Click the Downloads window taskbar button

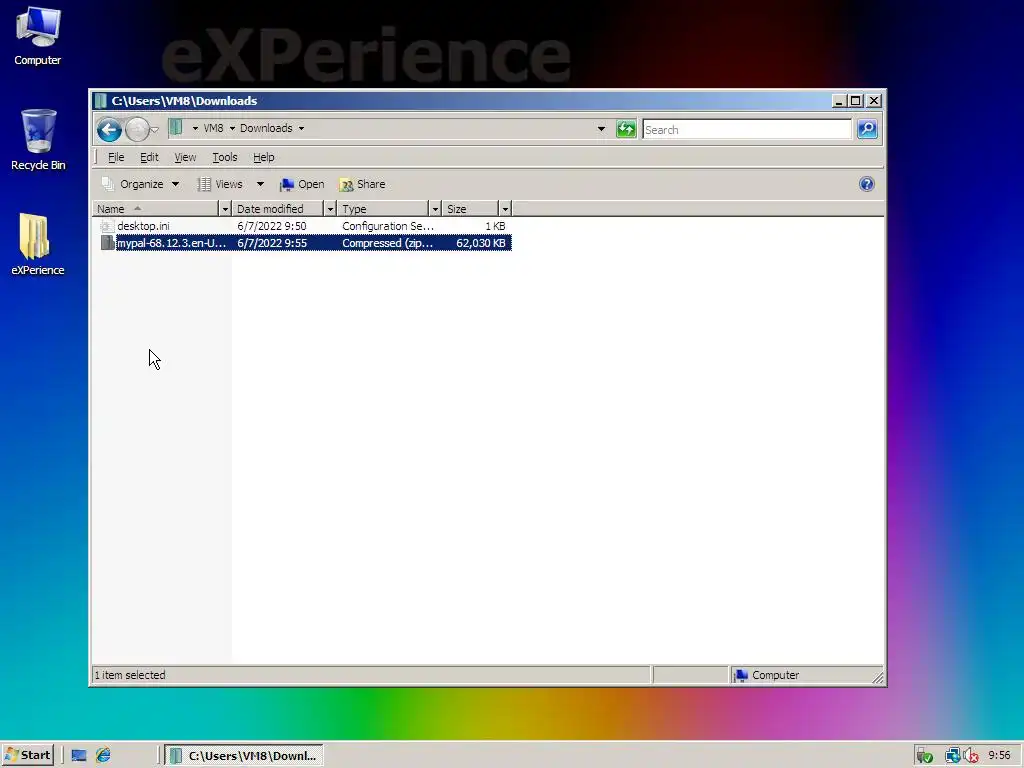coord(244,756)
